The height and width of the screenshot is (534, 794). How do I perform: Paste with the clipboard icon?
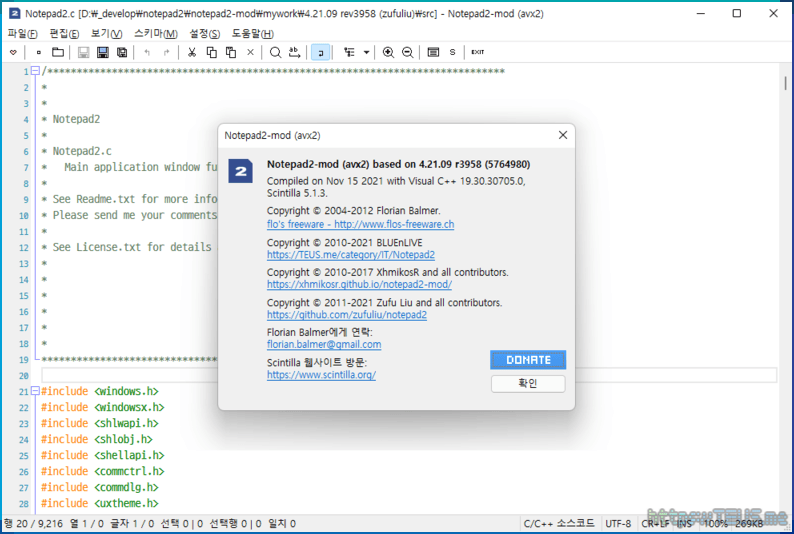click(x=231, y=52)
